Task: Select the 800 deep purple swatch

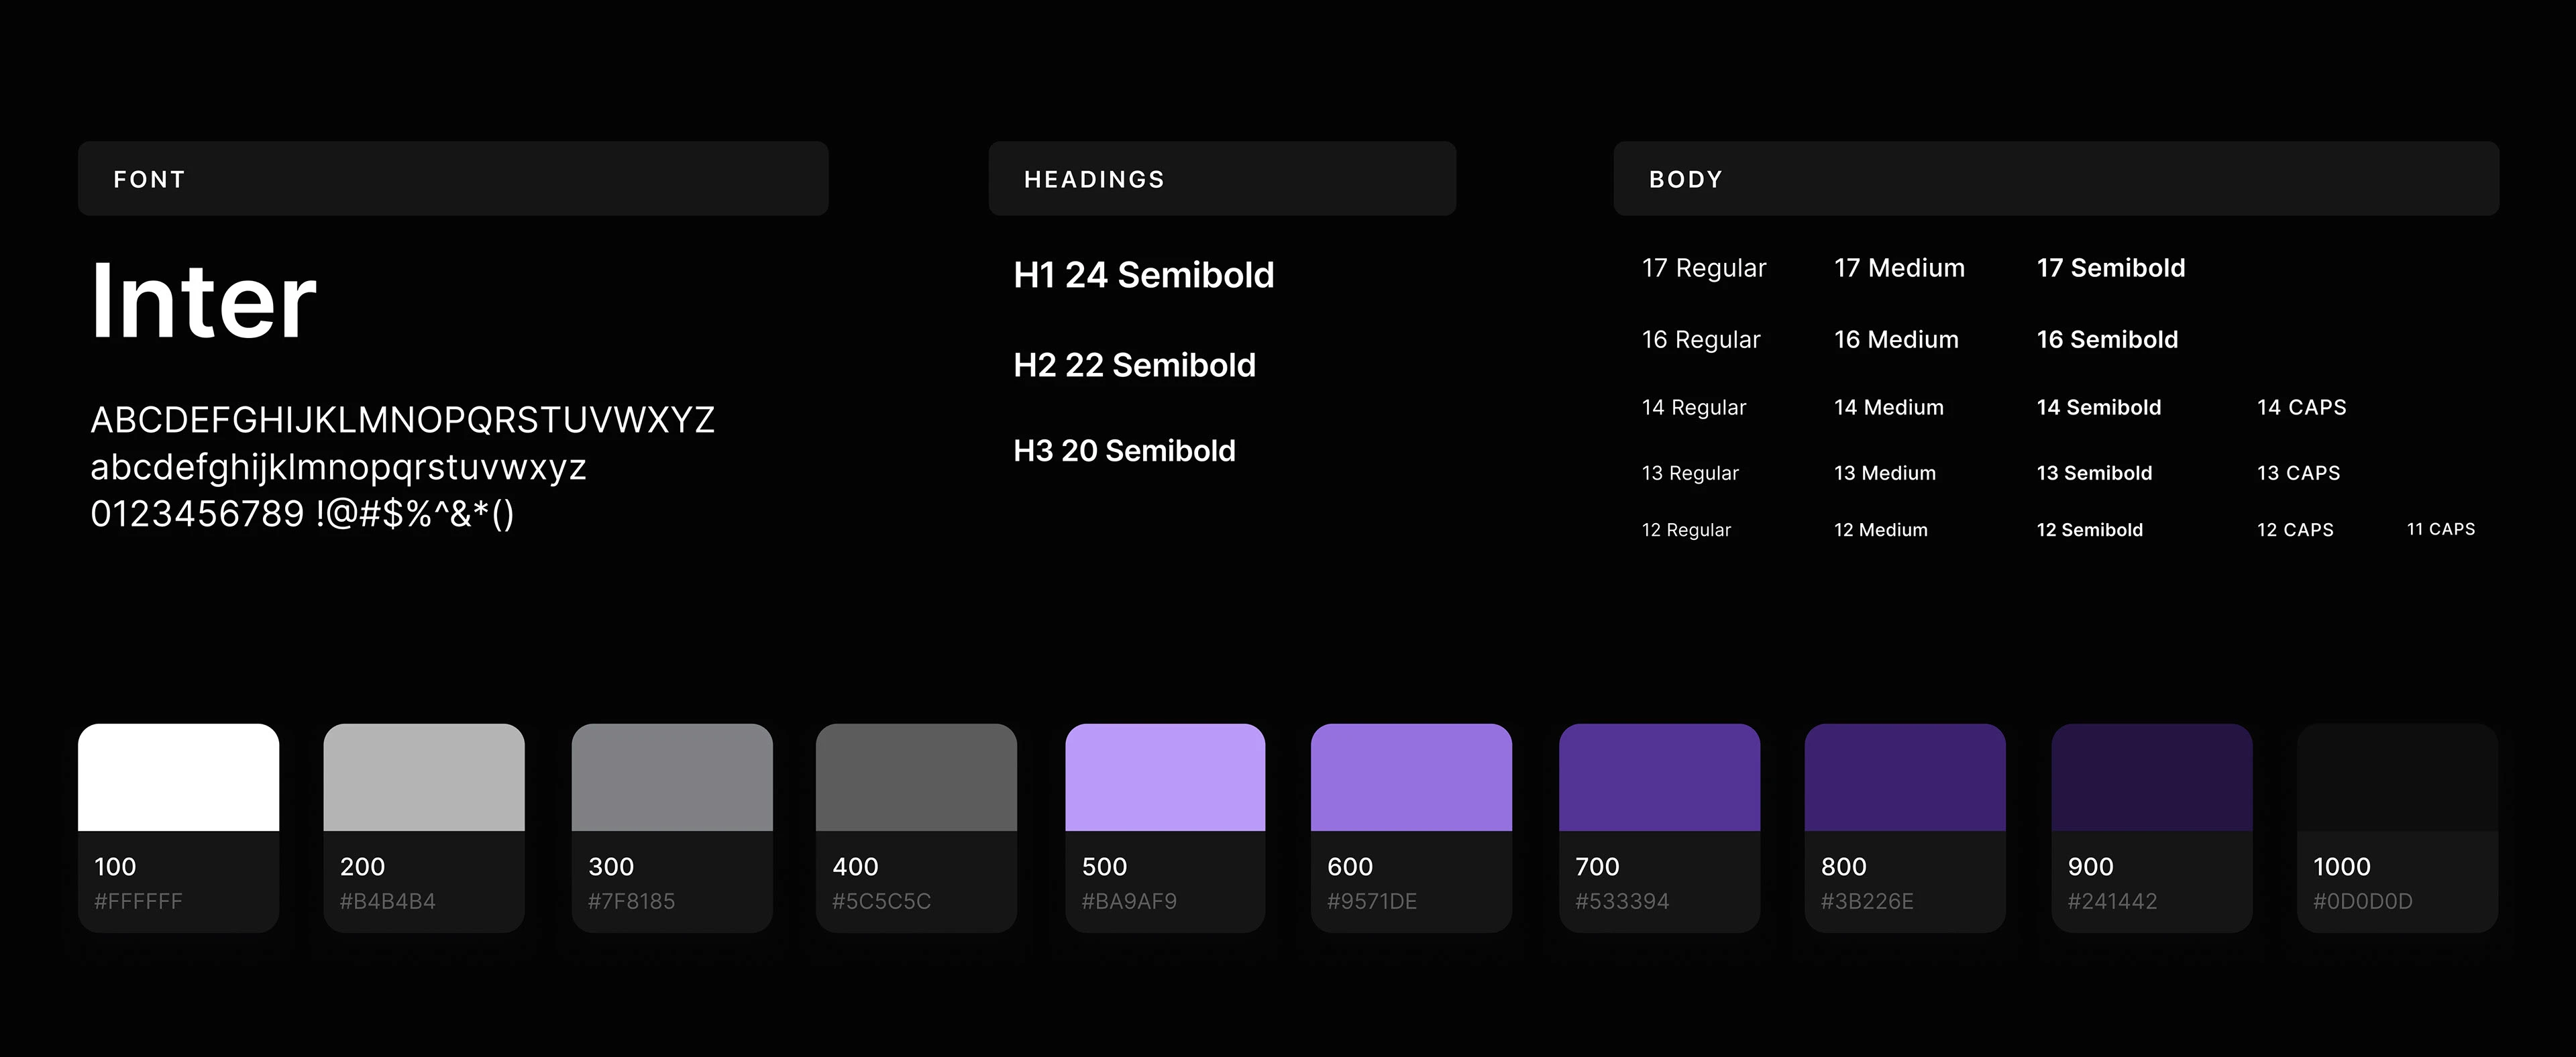Action: click(1905, 778)
